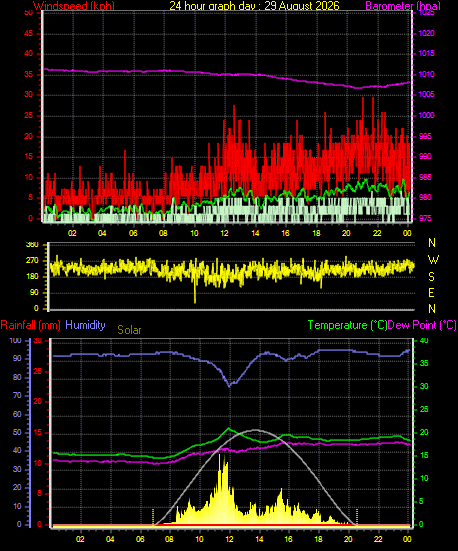This screenshot has width=458, height=551.
Task: Click the barometer '1005' scale value
Action: tap(426, 95)
